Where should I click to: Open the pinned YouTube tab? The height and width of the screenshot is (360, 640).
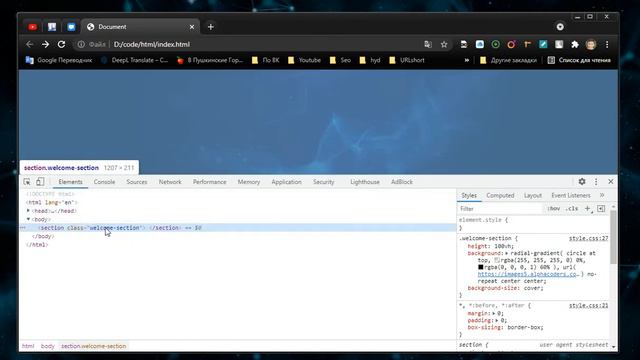[x=33, y=27]
